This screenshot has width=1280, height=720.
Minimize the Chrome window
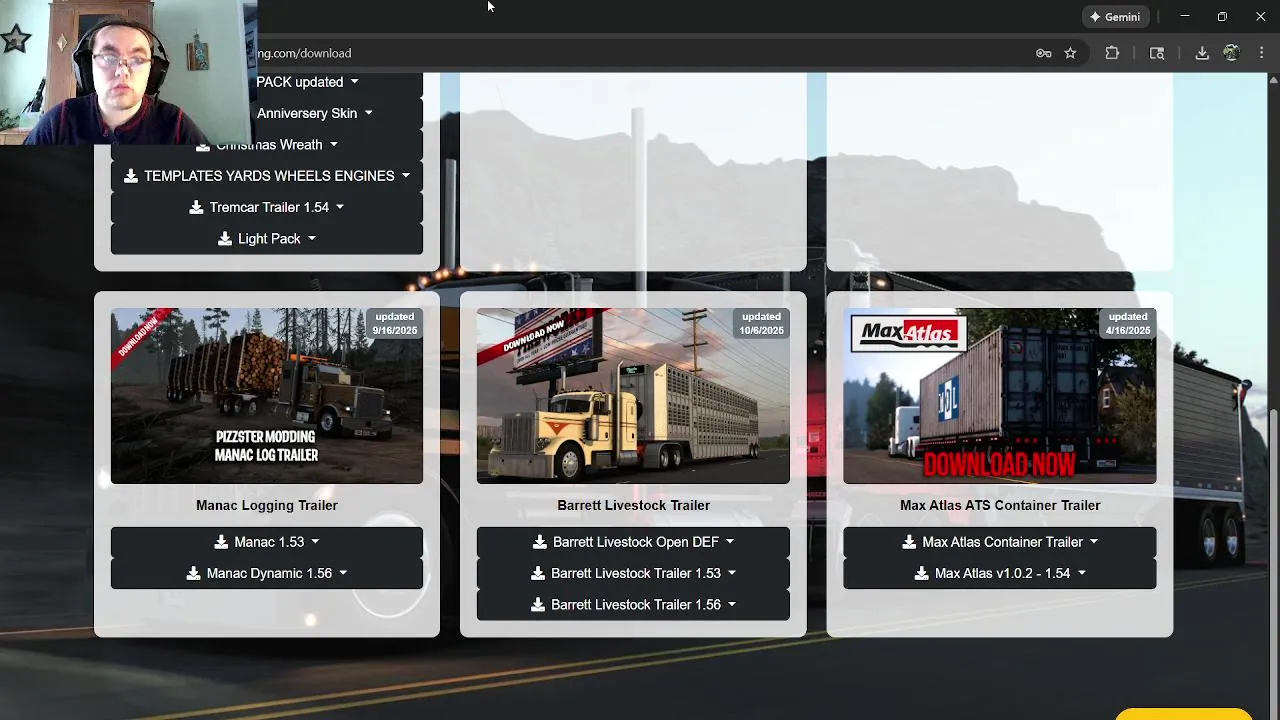coord(1185,17)
